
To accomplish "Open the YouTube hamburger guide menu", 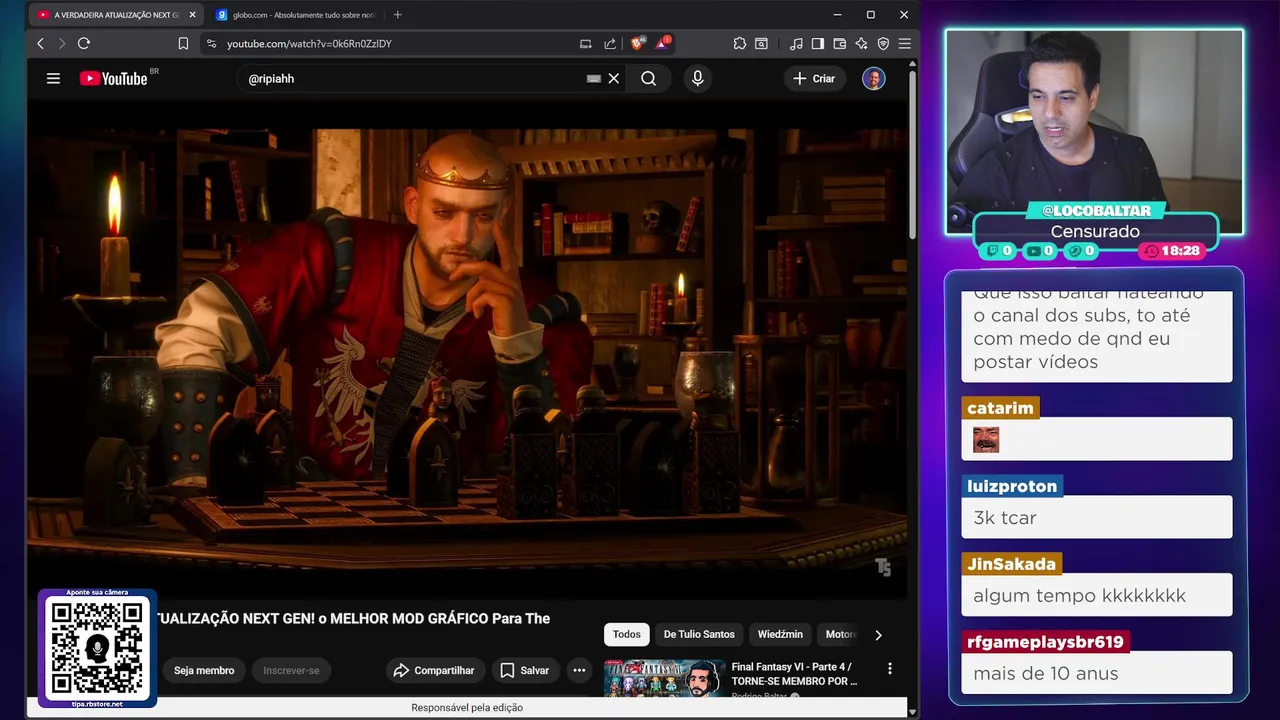I will [53, 78].
